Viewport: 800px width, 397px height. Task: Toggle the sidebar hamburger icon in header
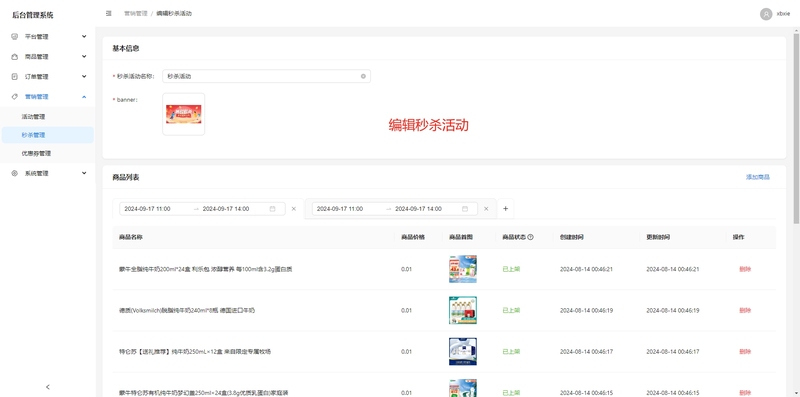coord(109,14)
